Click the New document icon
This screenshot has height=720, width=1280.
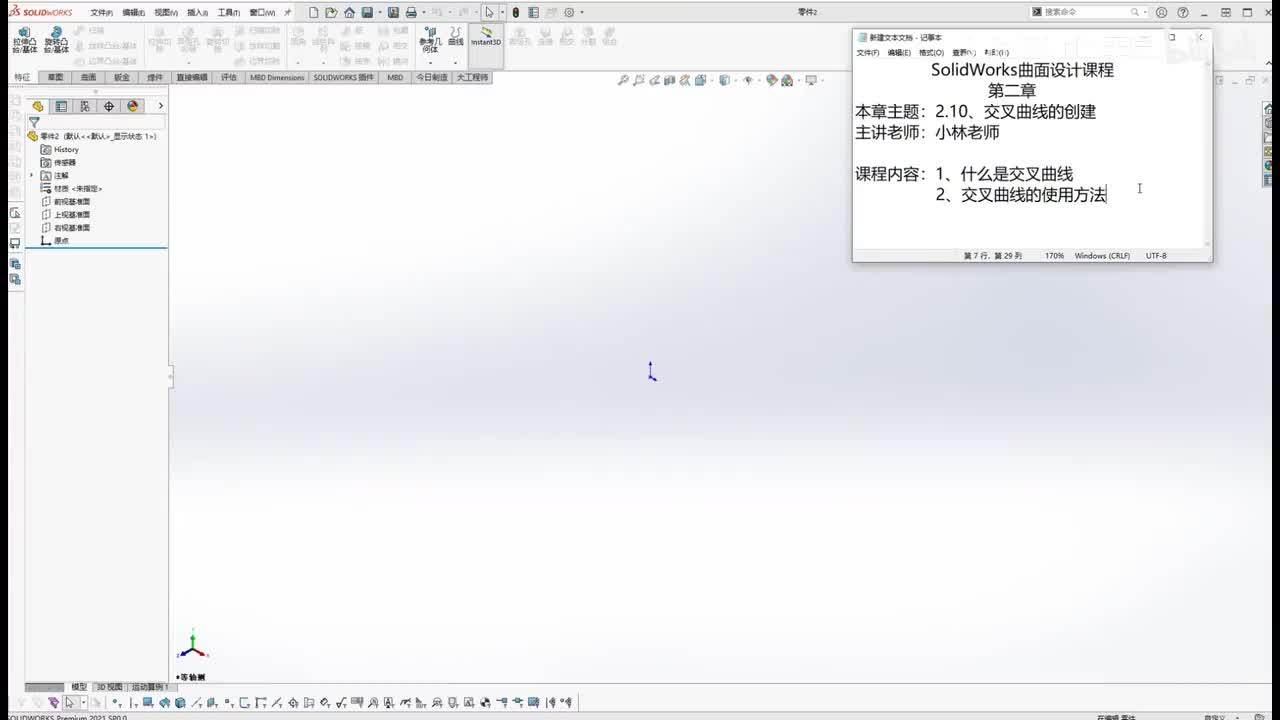point(314,12)
